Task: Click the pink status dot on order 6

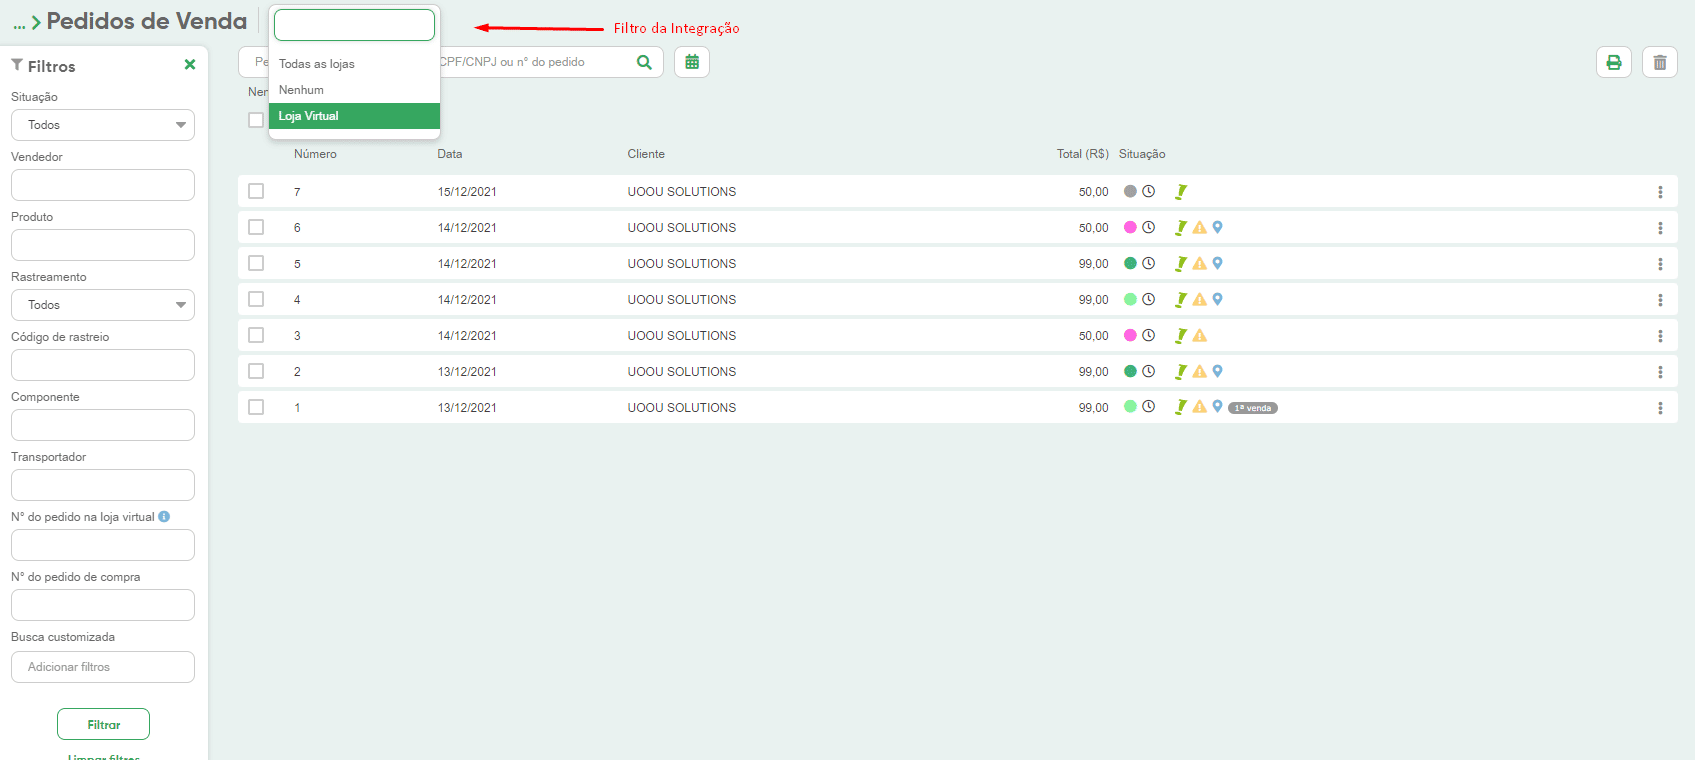Action: click(1130, 228)
